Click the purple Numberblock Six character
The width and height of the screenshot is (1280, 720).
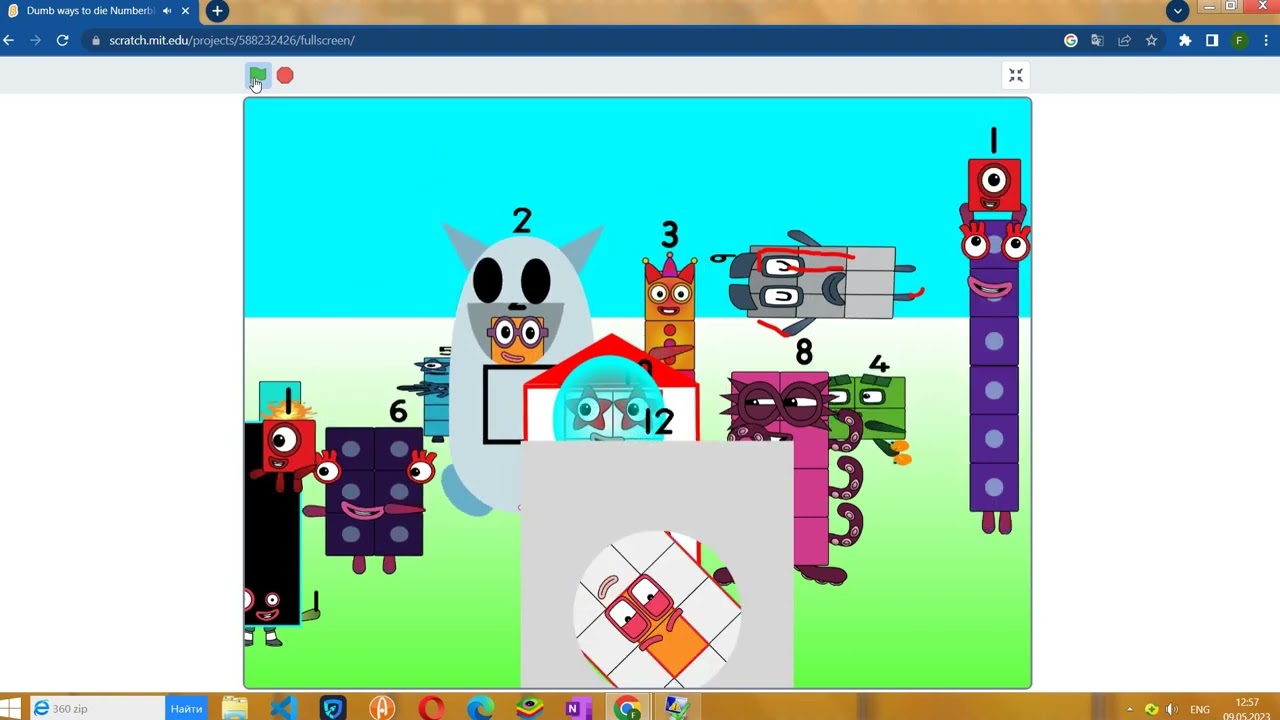pos(374,490)
